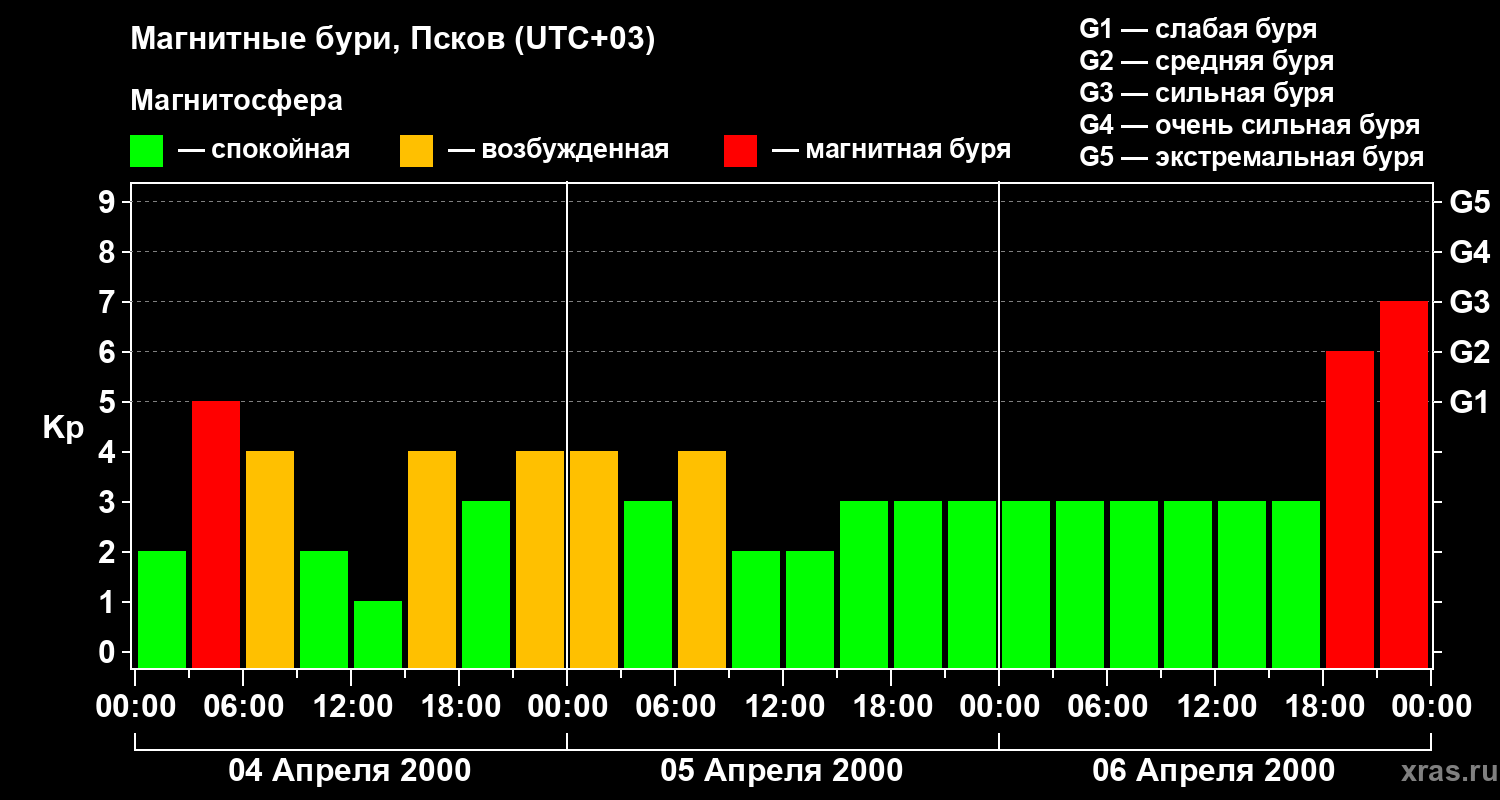Select the 15:00–18:00 orange bar on 04 Апреля
The height and width of the screenshot is (800, 1500).
tap(432, 559)
